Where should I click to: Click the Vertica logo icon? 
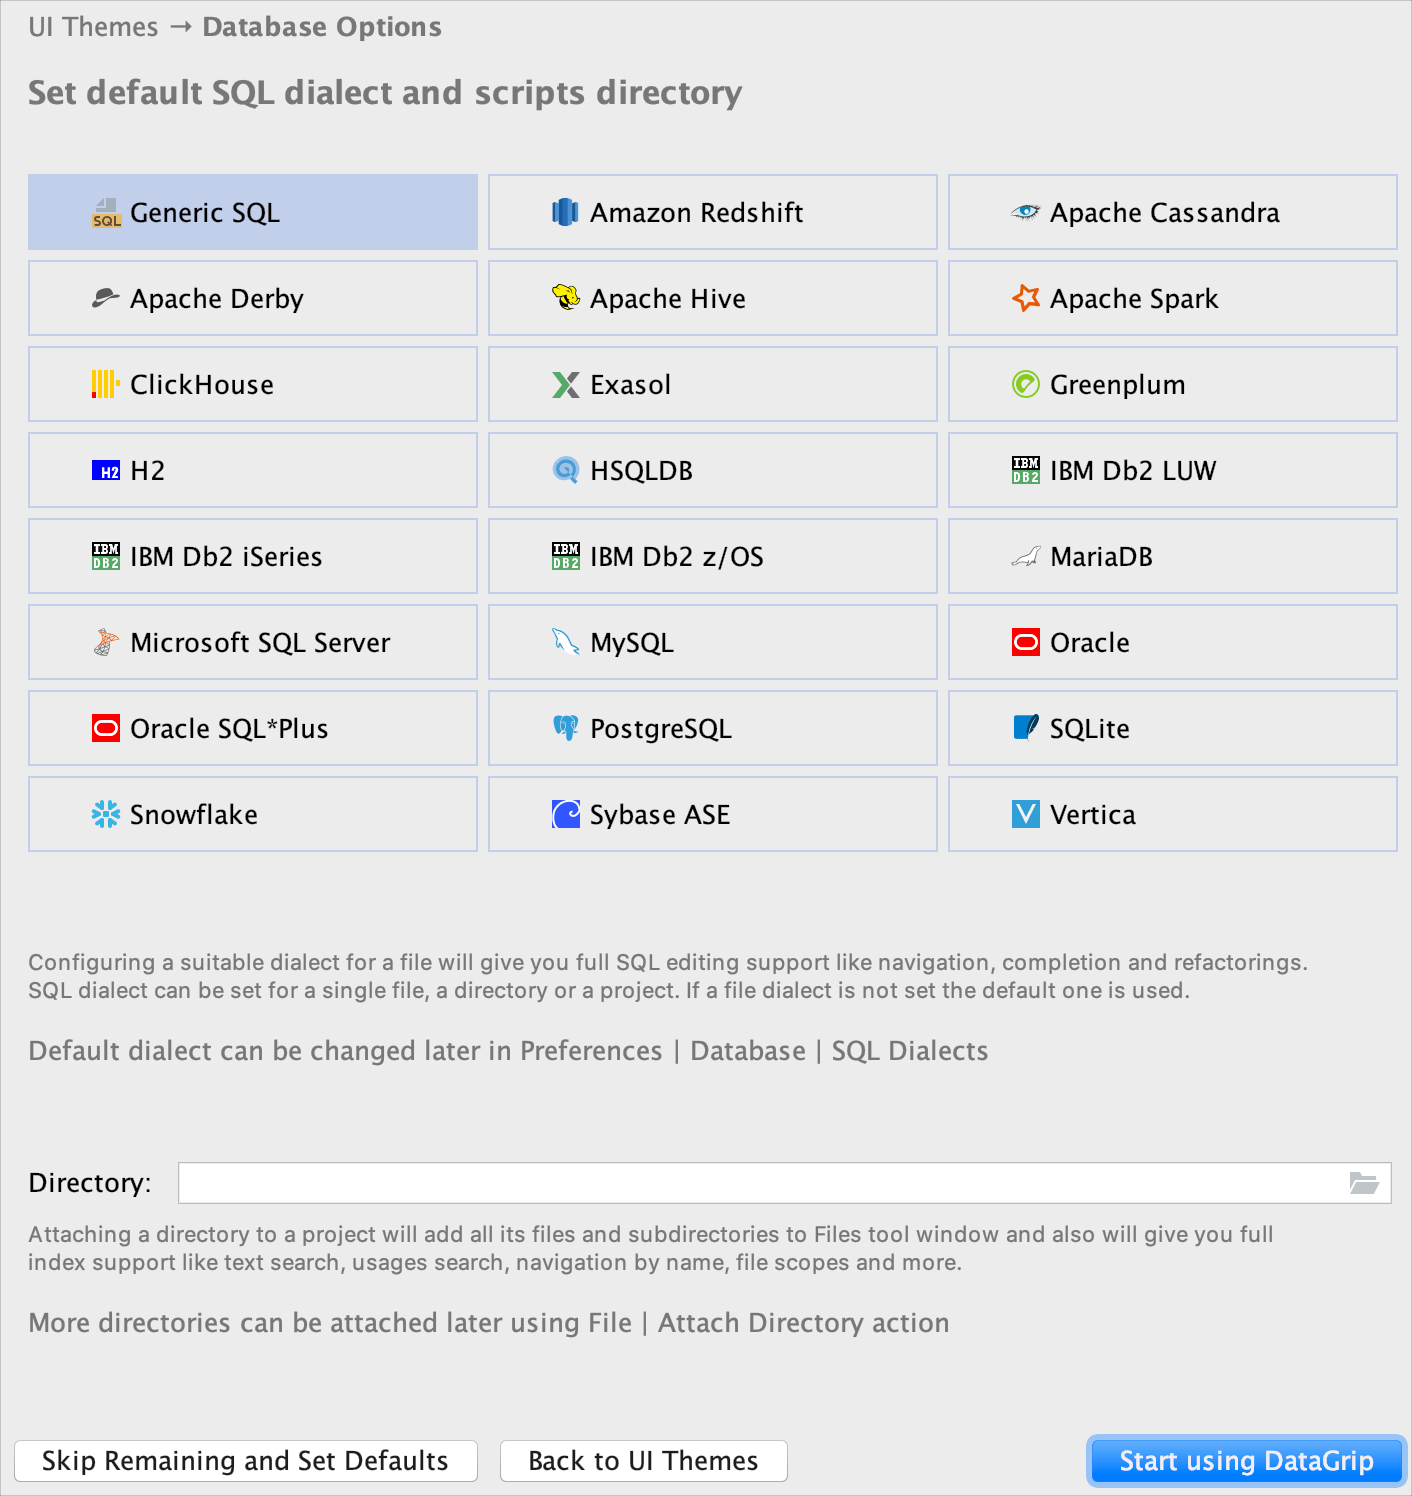[1026, 814]
